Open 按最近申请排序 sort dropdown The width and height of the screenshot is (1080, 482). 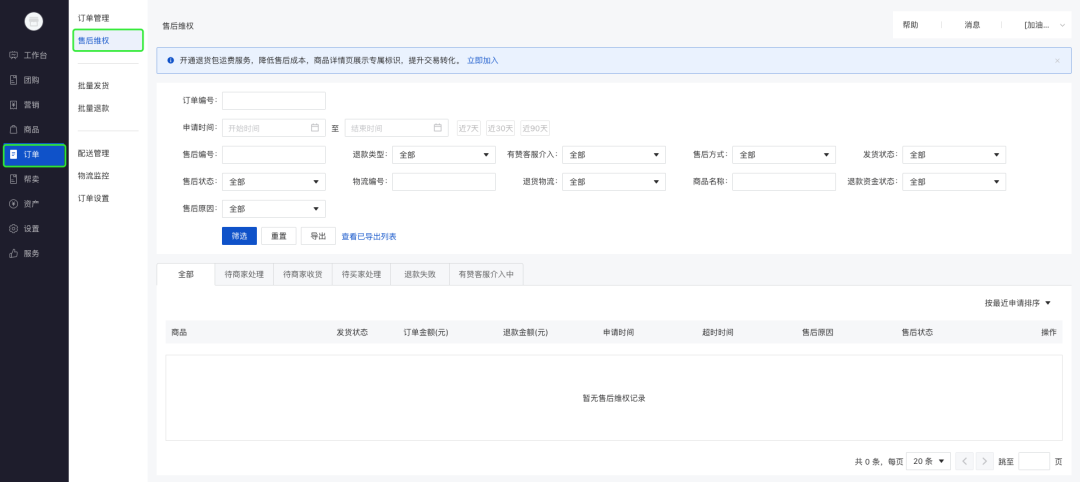[1017, 303]
